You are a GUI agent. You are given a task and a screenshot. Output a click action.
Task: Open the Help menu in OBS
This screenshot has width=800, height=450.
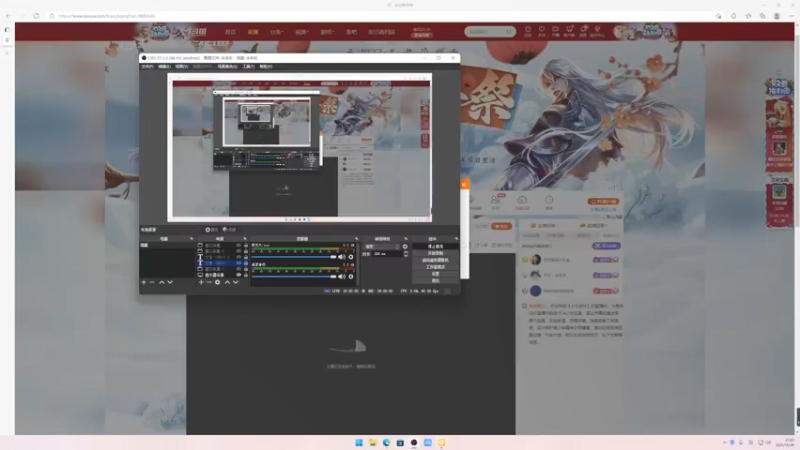[x=266, y=66]
